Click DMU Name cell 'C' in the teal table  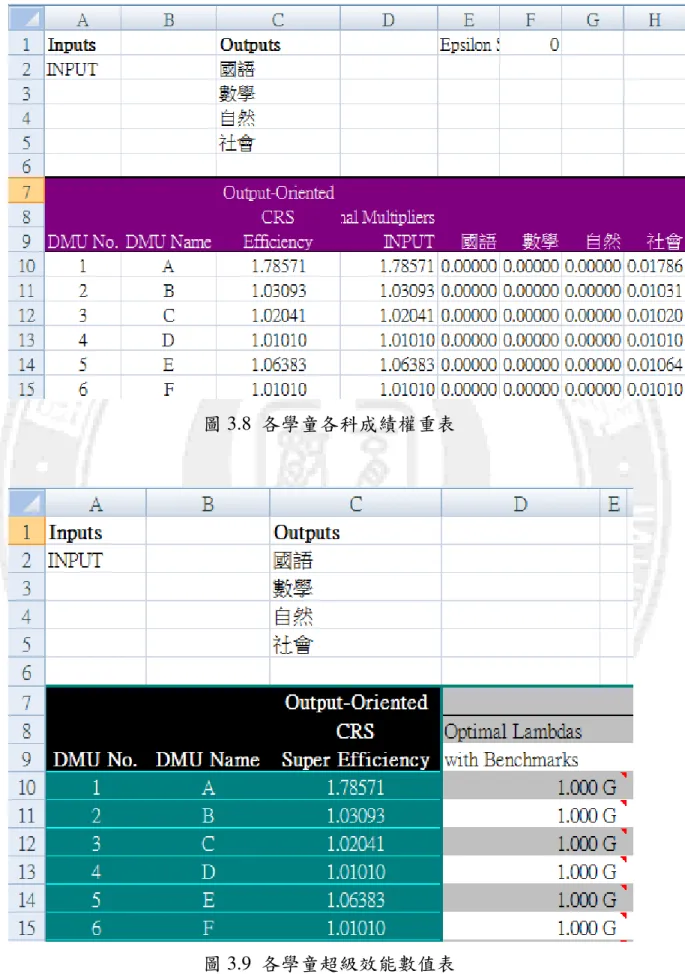pos(208,843)
